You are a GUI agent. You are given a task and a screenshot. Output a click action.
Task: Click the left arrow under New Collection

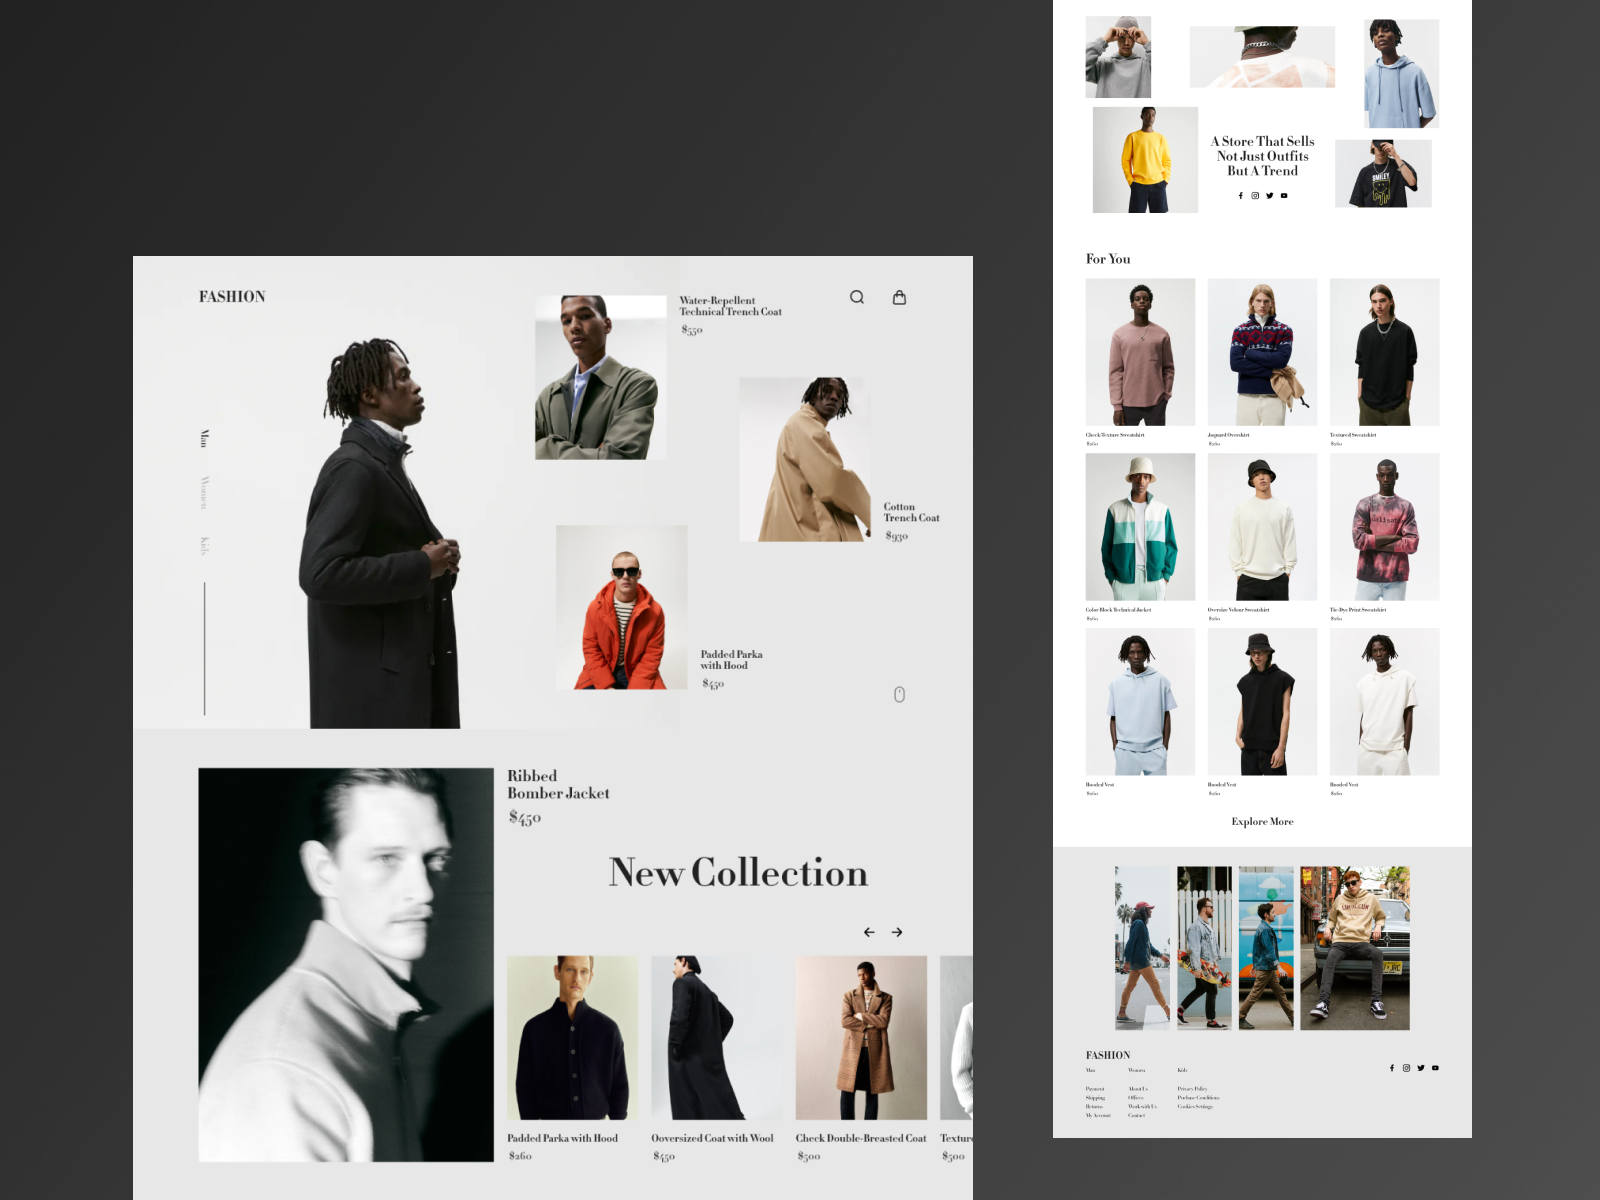point(869,931)
